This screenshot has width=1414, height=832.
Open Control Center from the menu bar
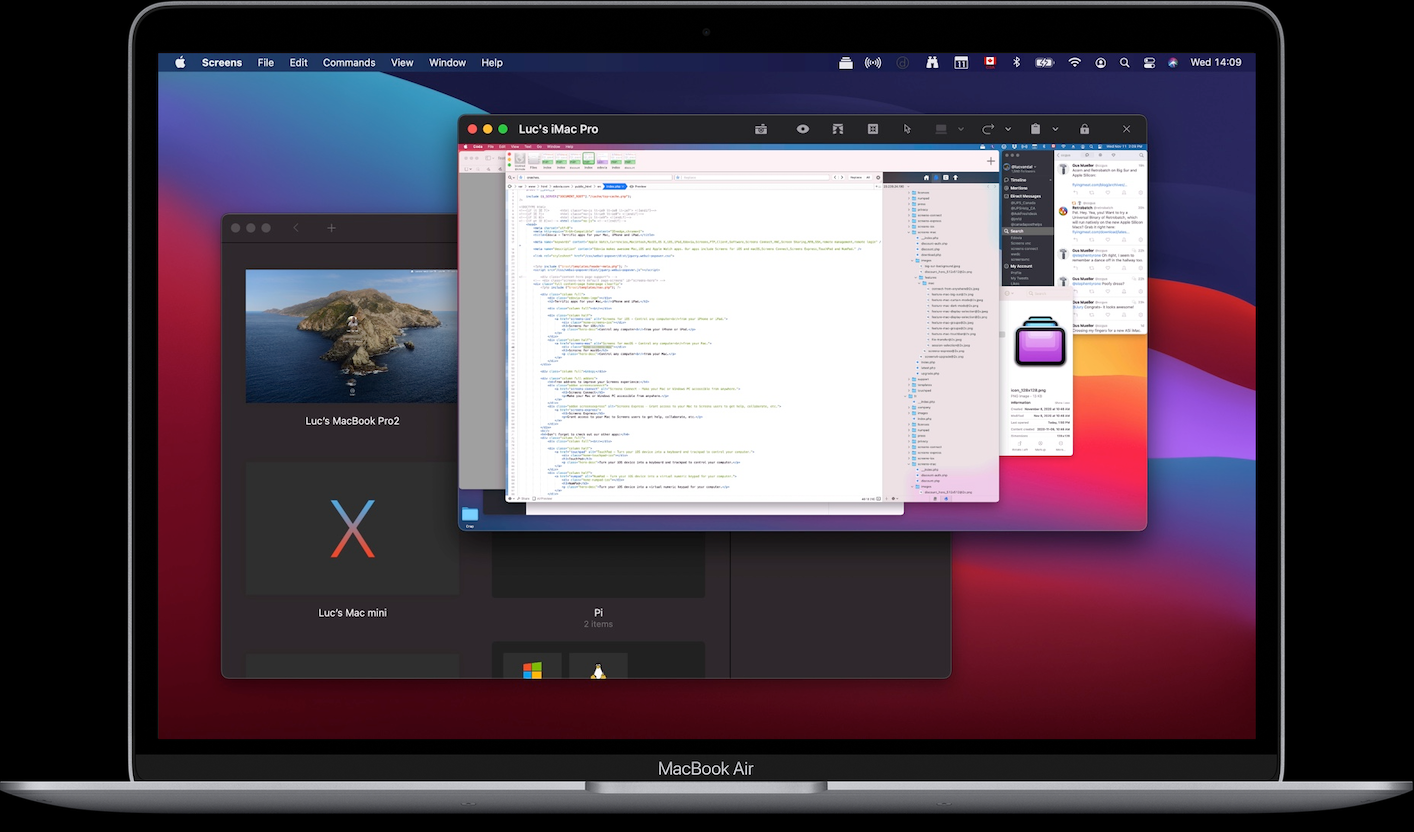tap(1149, 62)
